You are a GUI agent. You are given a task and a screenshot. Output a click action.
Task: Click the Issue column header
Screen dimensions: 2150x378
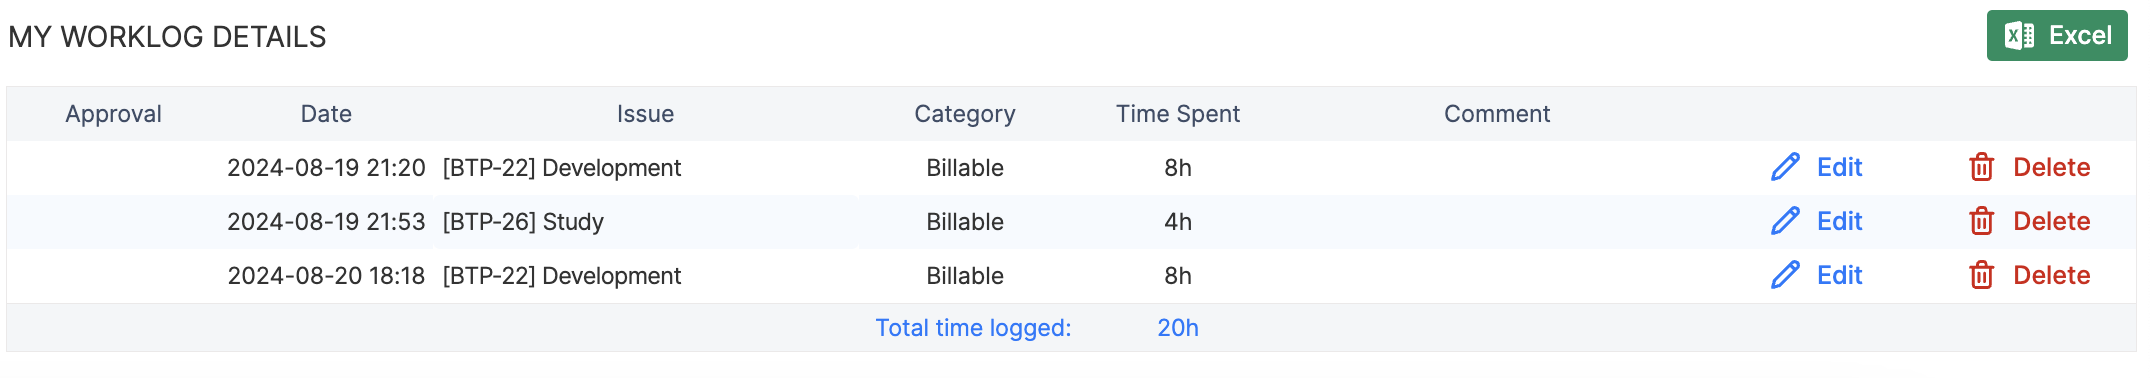(645, 114)
